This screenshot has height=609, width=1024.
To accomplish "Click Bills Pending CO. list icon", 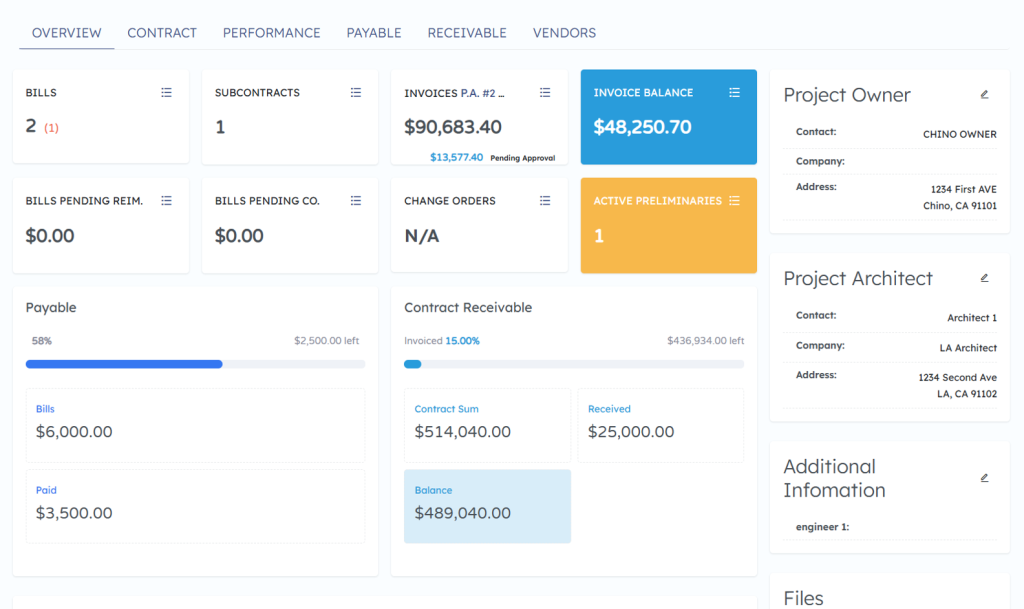I will coord(355,201).
